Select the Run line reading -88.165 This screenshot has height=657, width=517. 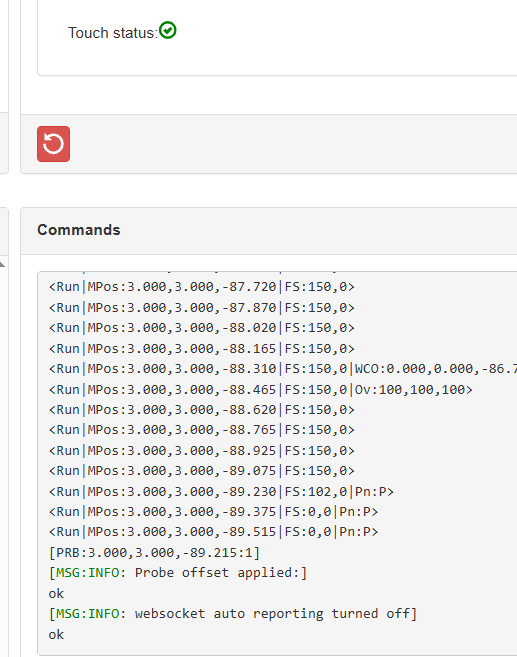tap(202, 349)
